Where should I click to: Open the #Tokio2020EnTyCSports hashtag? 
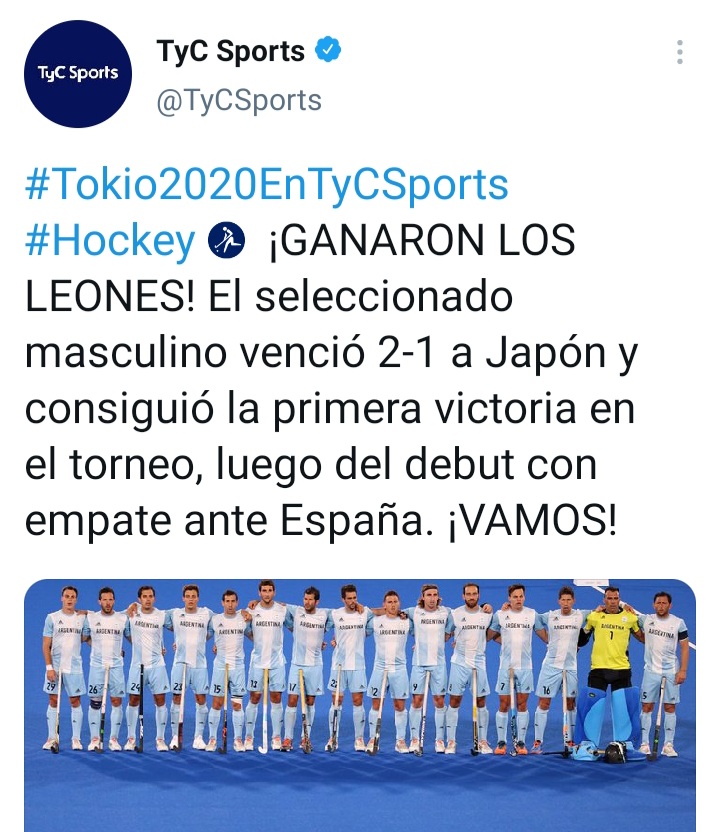tap(267, 184)
